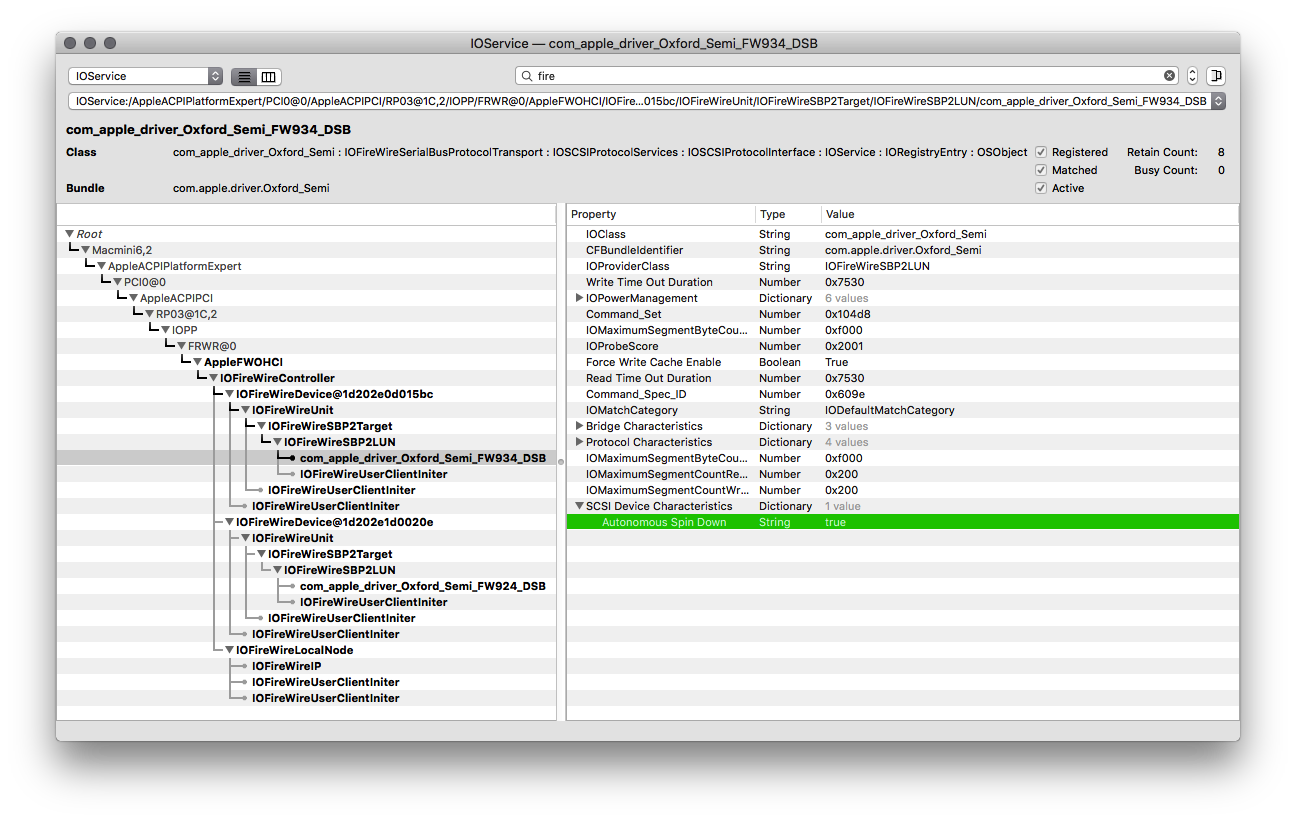Switch to list view mode
This screenshot has height=821, width=1296.
click(x=244, y=76)
